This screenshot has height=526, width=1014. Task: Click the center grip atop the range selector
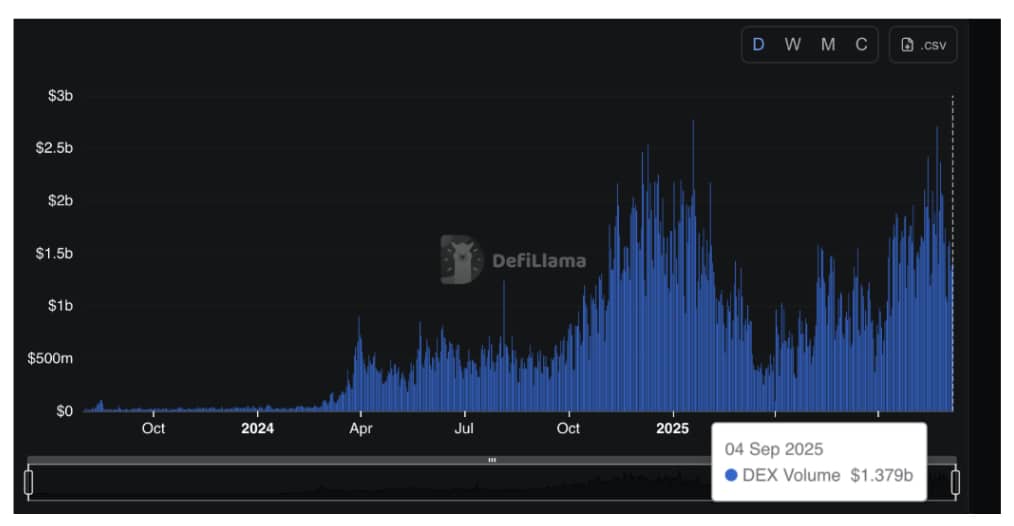click(491, 460)
